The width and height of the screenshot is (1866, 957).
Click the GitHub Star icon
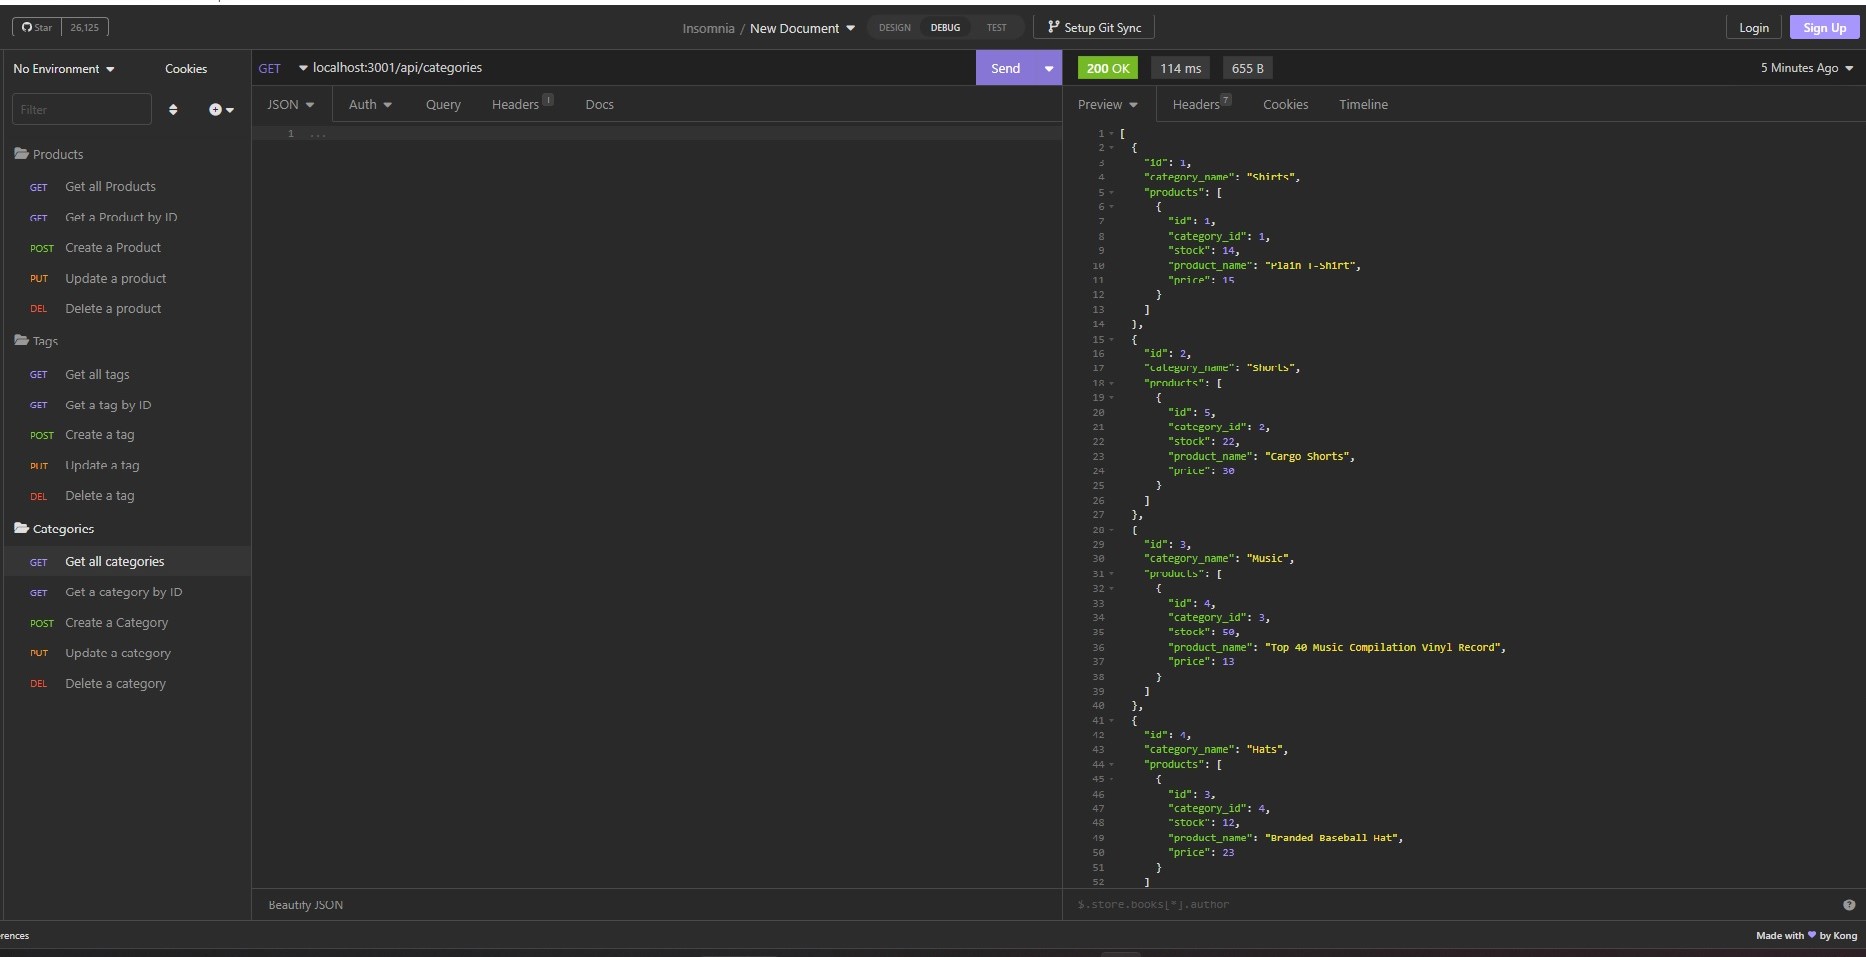[25, 27]
